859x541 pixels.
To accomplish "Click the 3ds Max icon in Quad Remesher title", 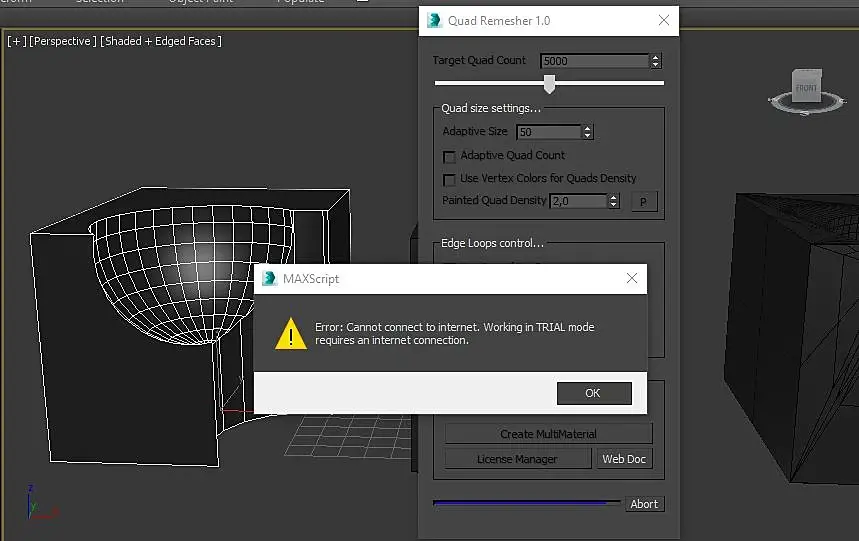I will click(434, 21).
